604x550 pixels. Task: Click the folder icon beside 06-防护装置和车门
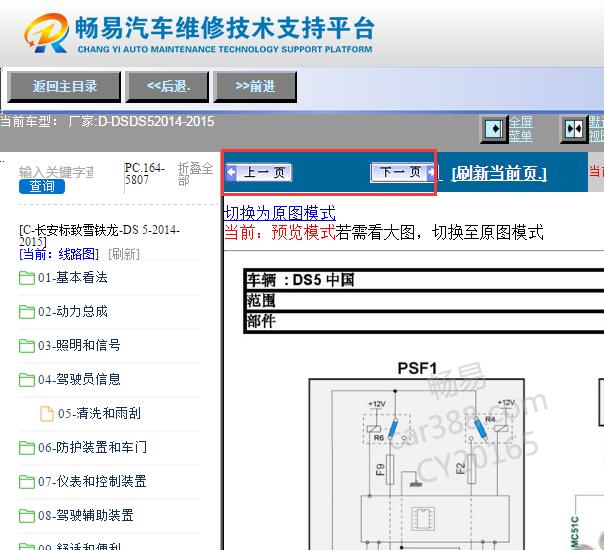click(x=27, y=448)
